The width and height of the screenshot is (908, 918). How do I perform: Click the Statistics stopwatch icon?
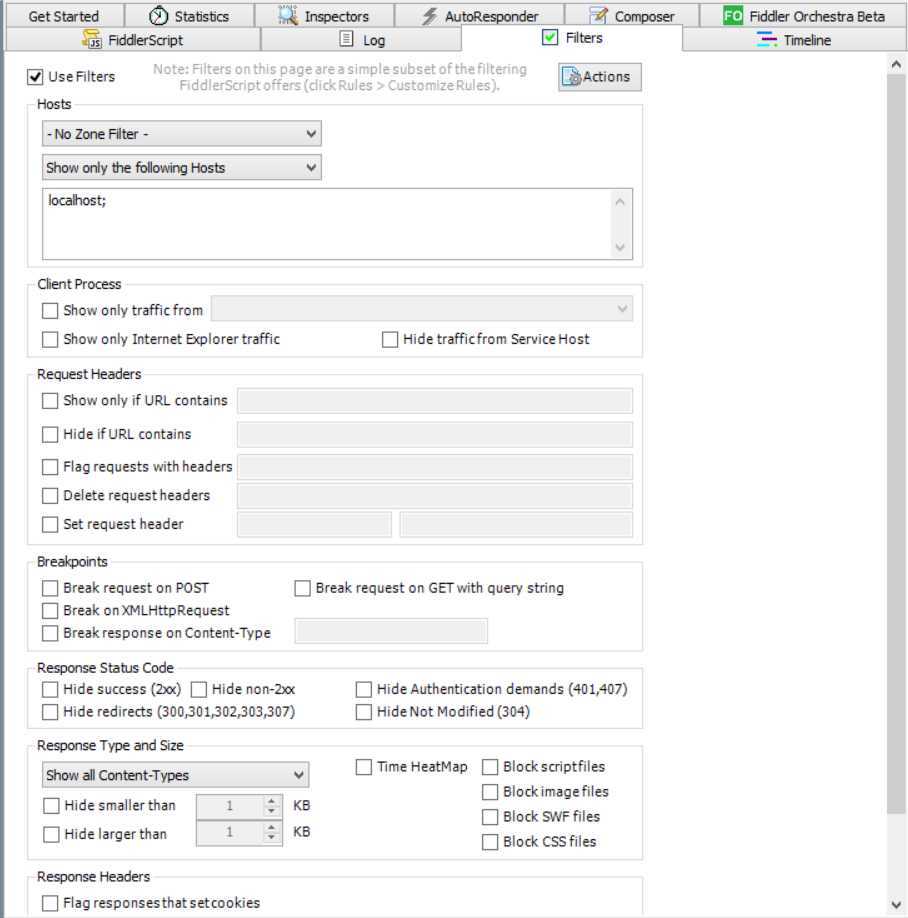pos(158,16)
